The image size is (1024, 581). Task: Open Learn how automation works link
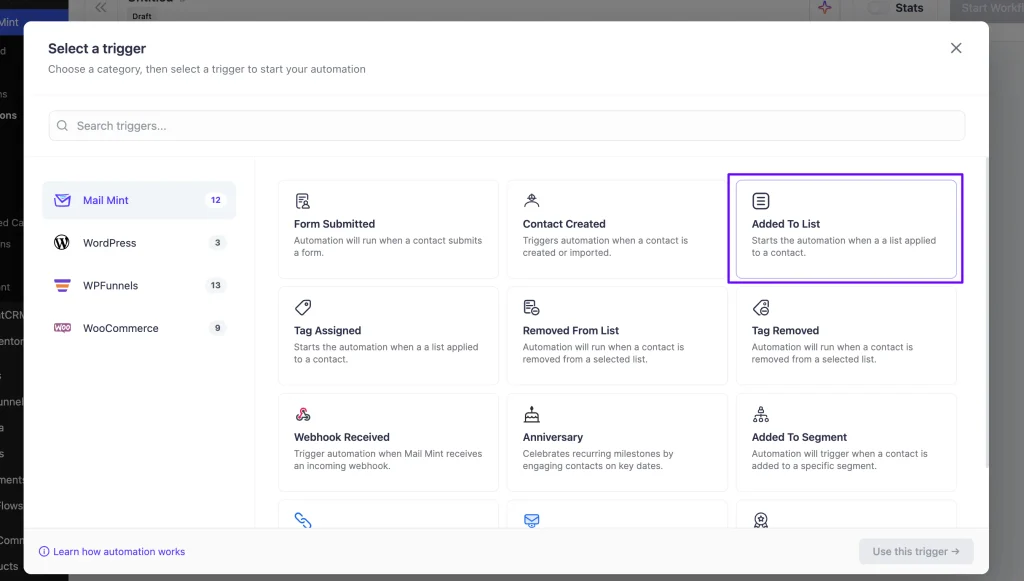pos(119,552)
